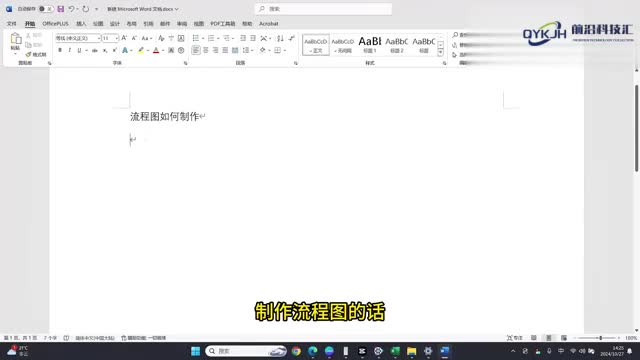Apply the red font color
The image size is (640, 360).
(156, 50)
